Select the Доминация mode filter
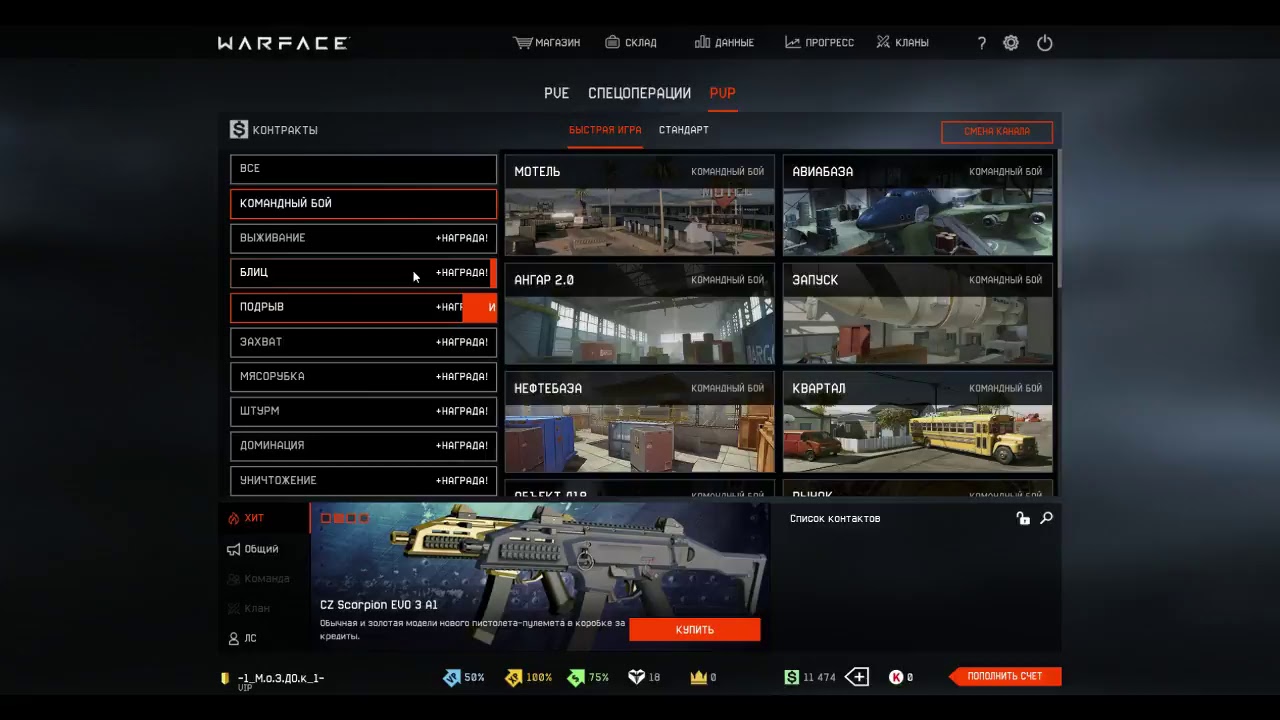1280x720 pixels. click(363, 446)
